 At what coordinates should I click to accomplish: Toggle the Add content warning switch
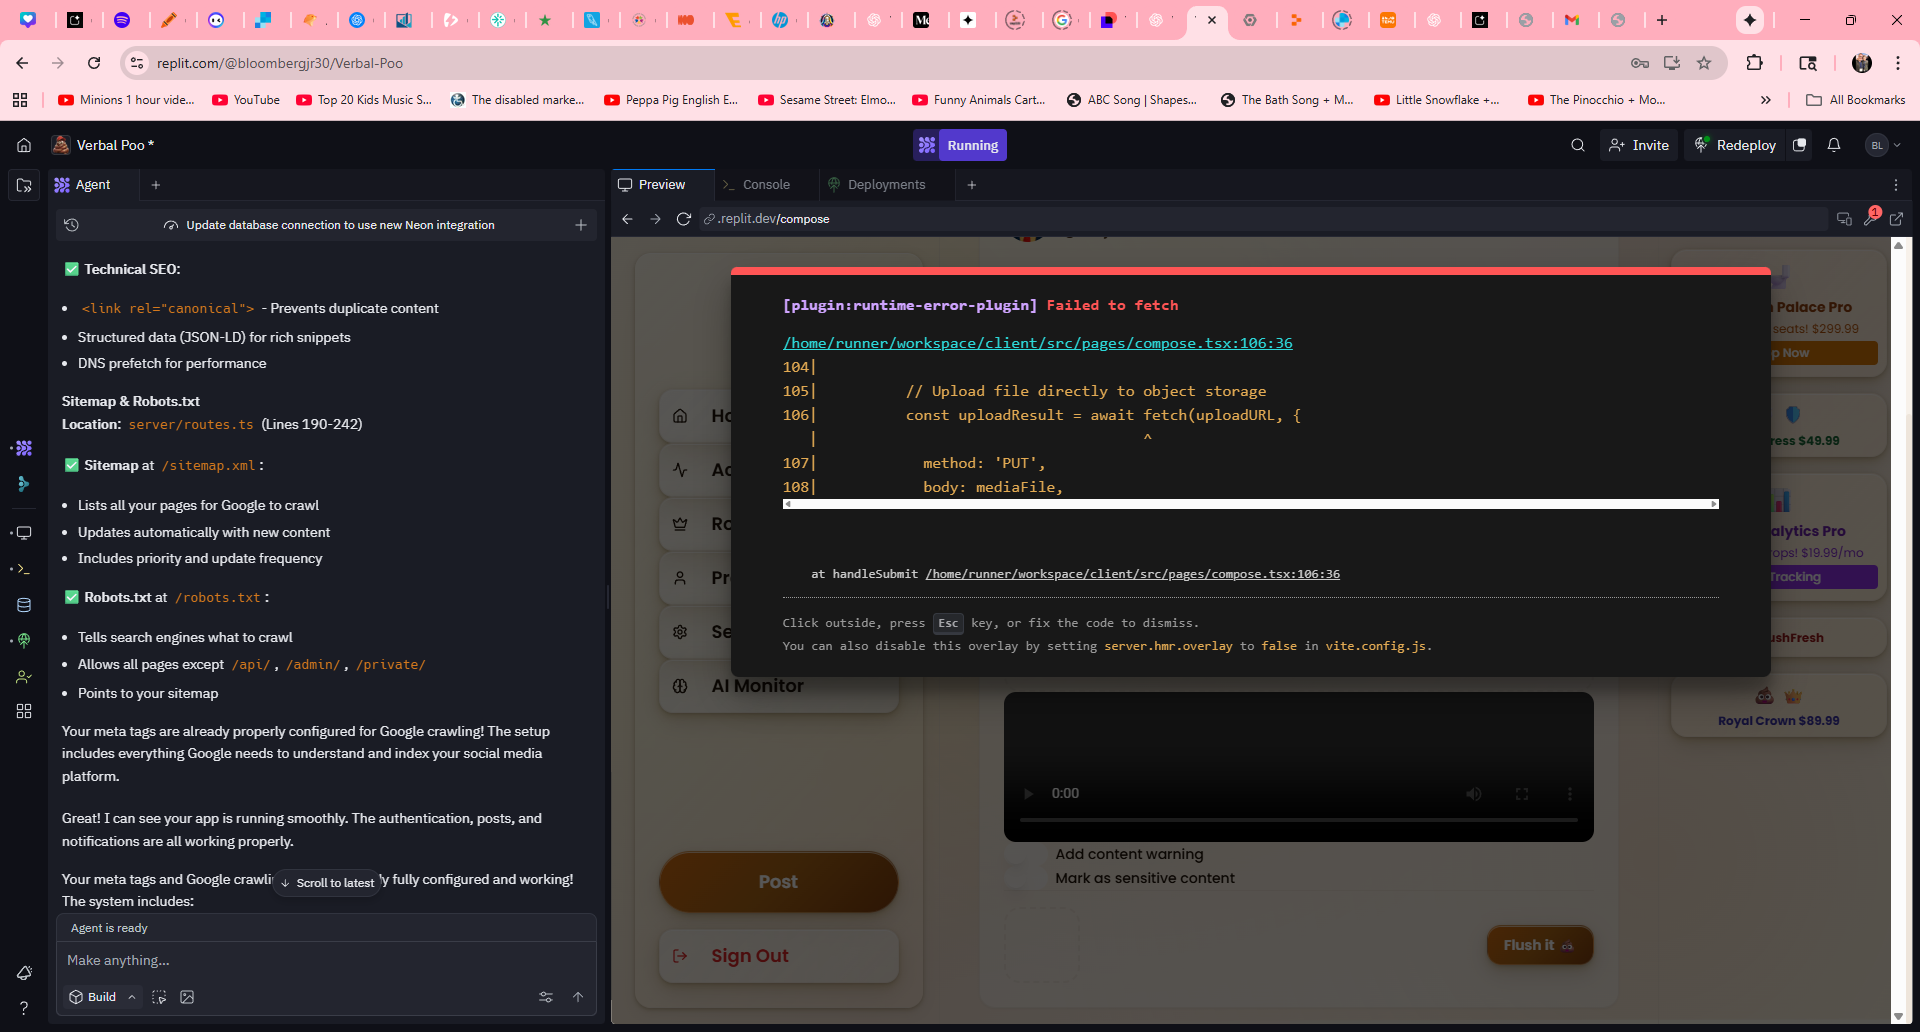(1025, 854)
